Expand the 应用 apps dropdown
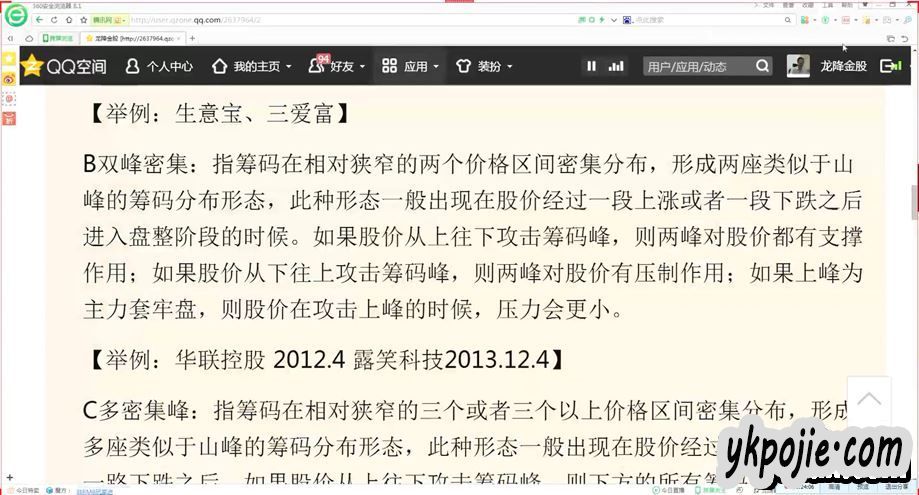This screenshot has width=919, height=495. point(410,67)
